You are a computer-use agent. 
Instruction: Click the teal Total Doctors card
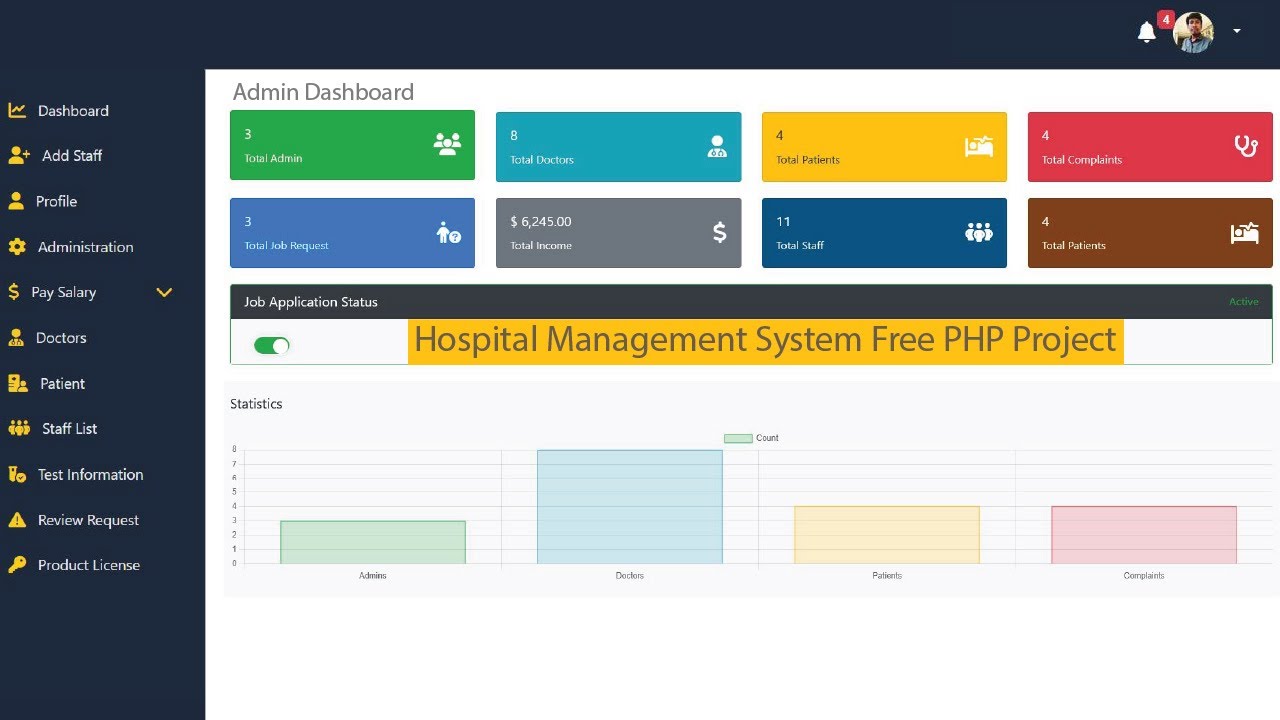click(x=618, y=146)
